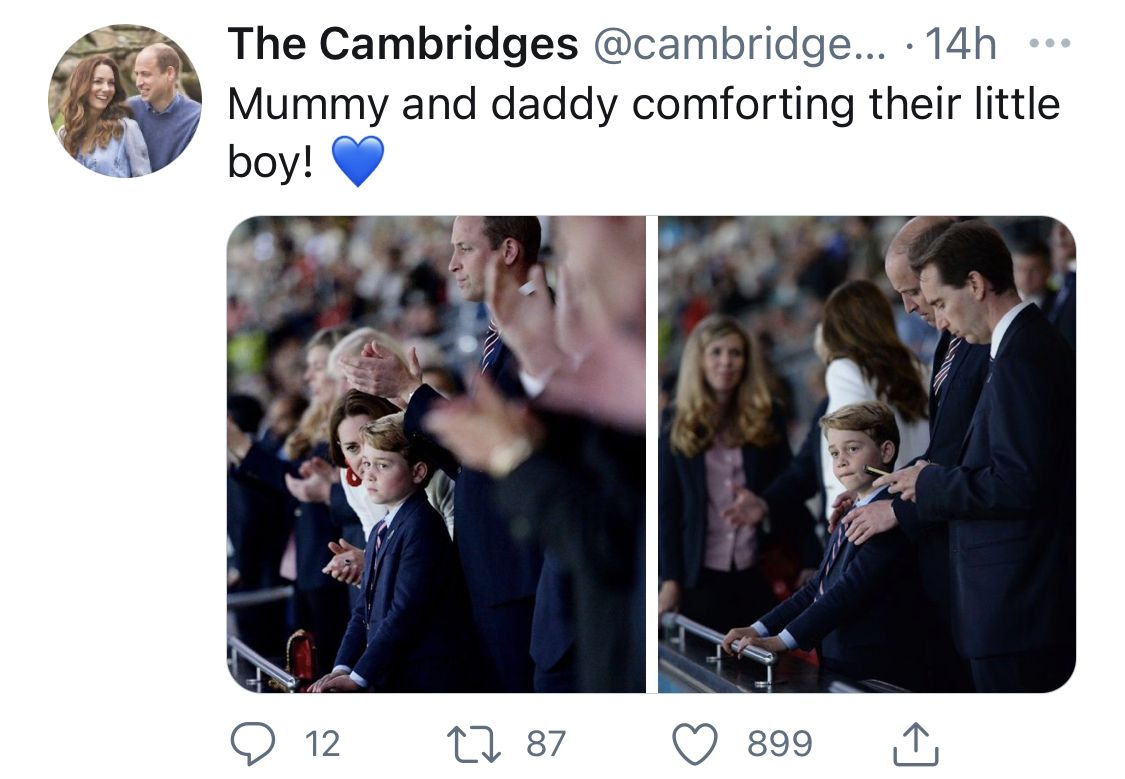Screen dimensions: 1125x779
Task: Click the word 'boy!' in the tweet
Action: coord(270,163)
